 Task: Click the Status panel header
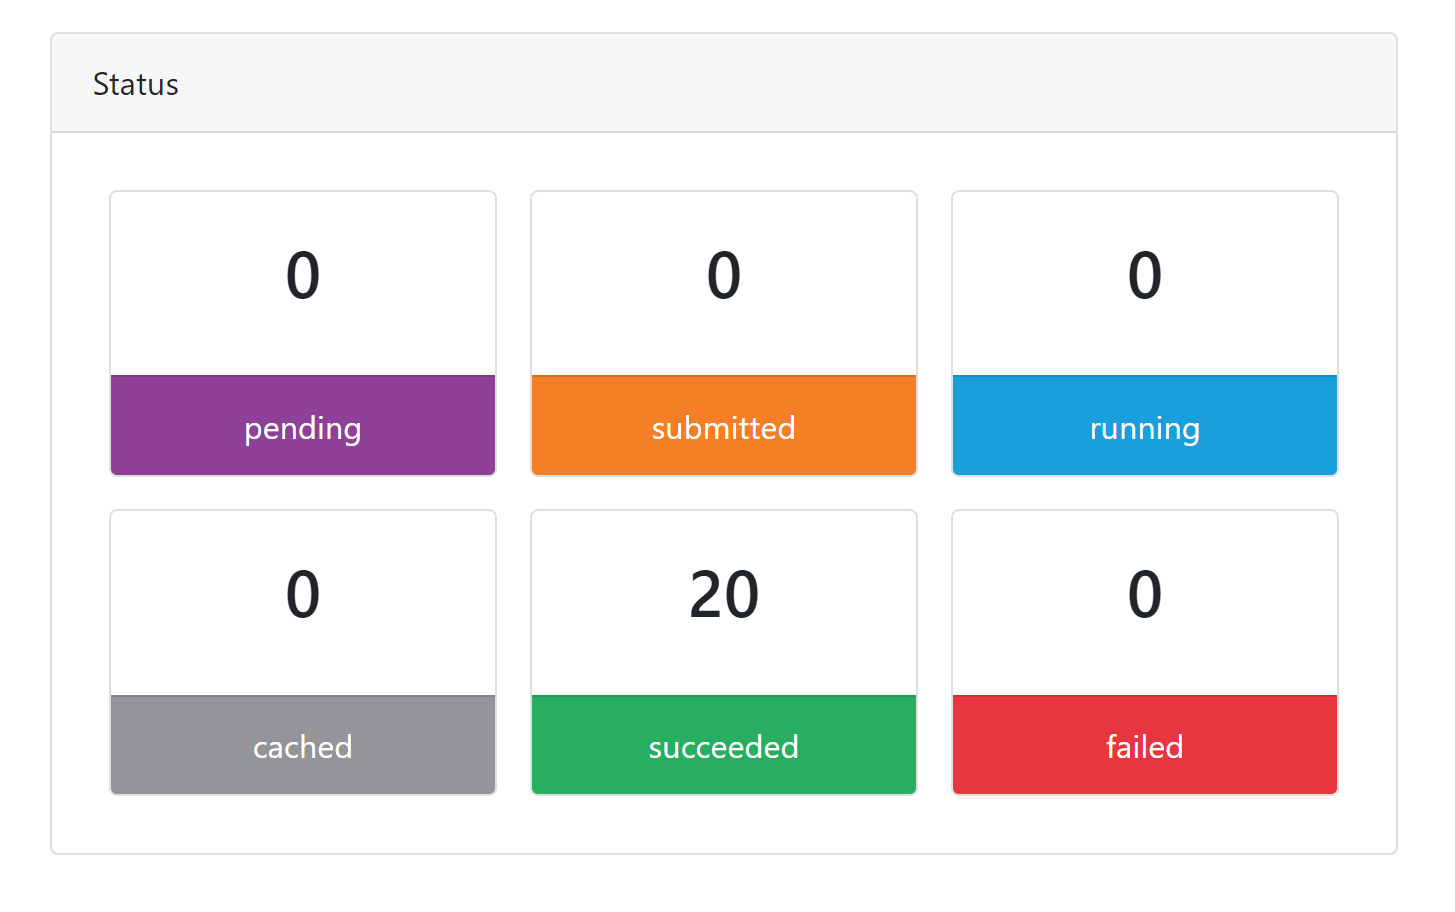point(724,84)
